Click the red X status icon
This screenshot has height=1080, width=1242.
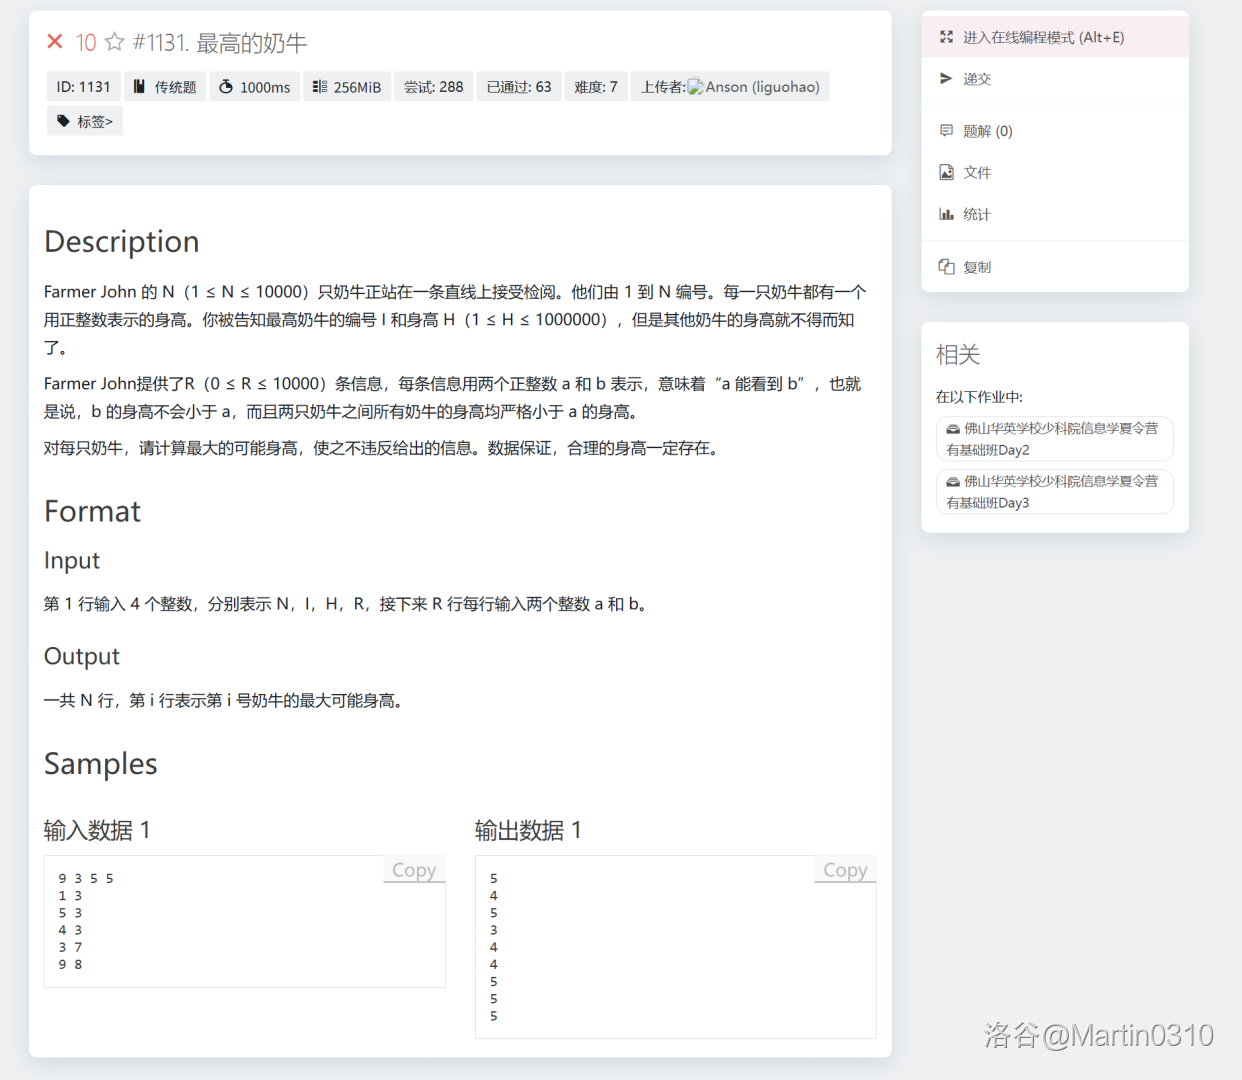click(x=55, y=42)
